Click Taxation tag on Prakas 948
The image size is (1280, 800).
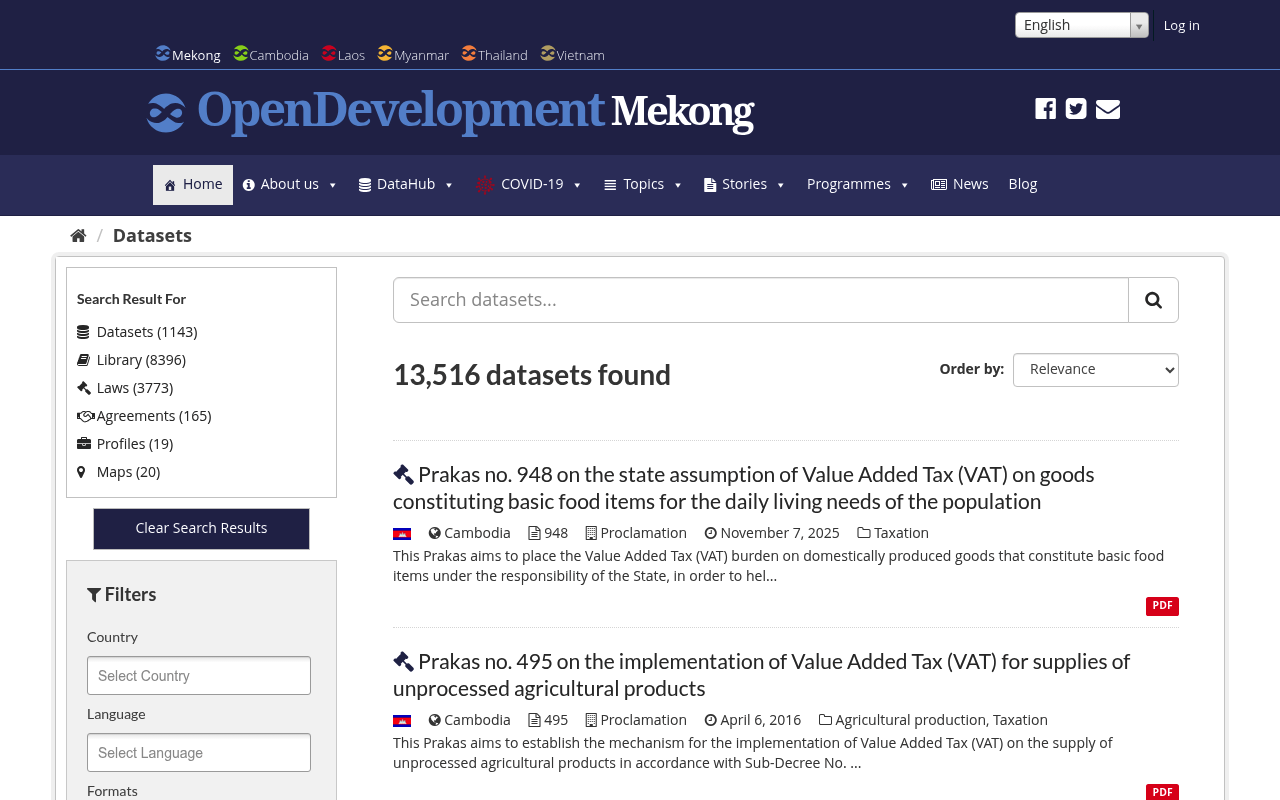pos(901,533)
